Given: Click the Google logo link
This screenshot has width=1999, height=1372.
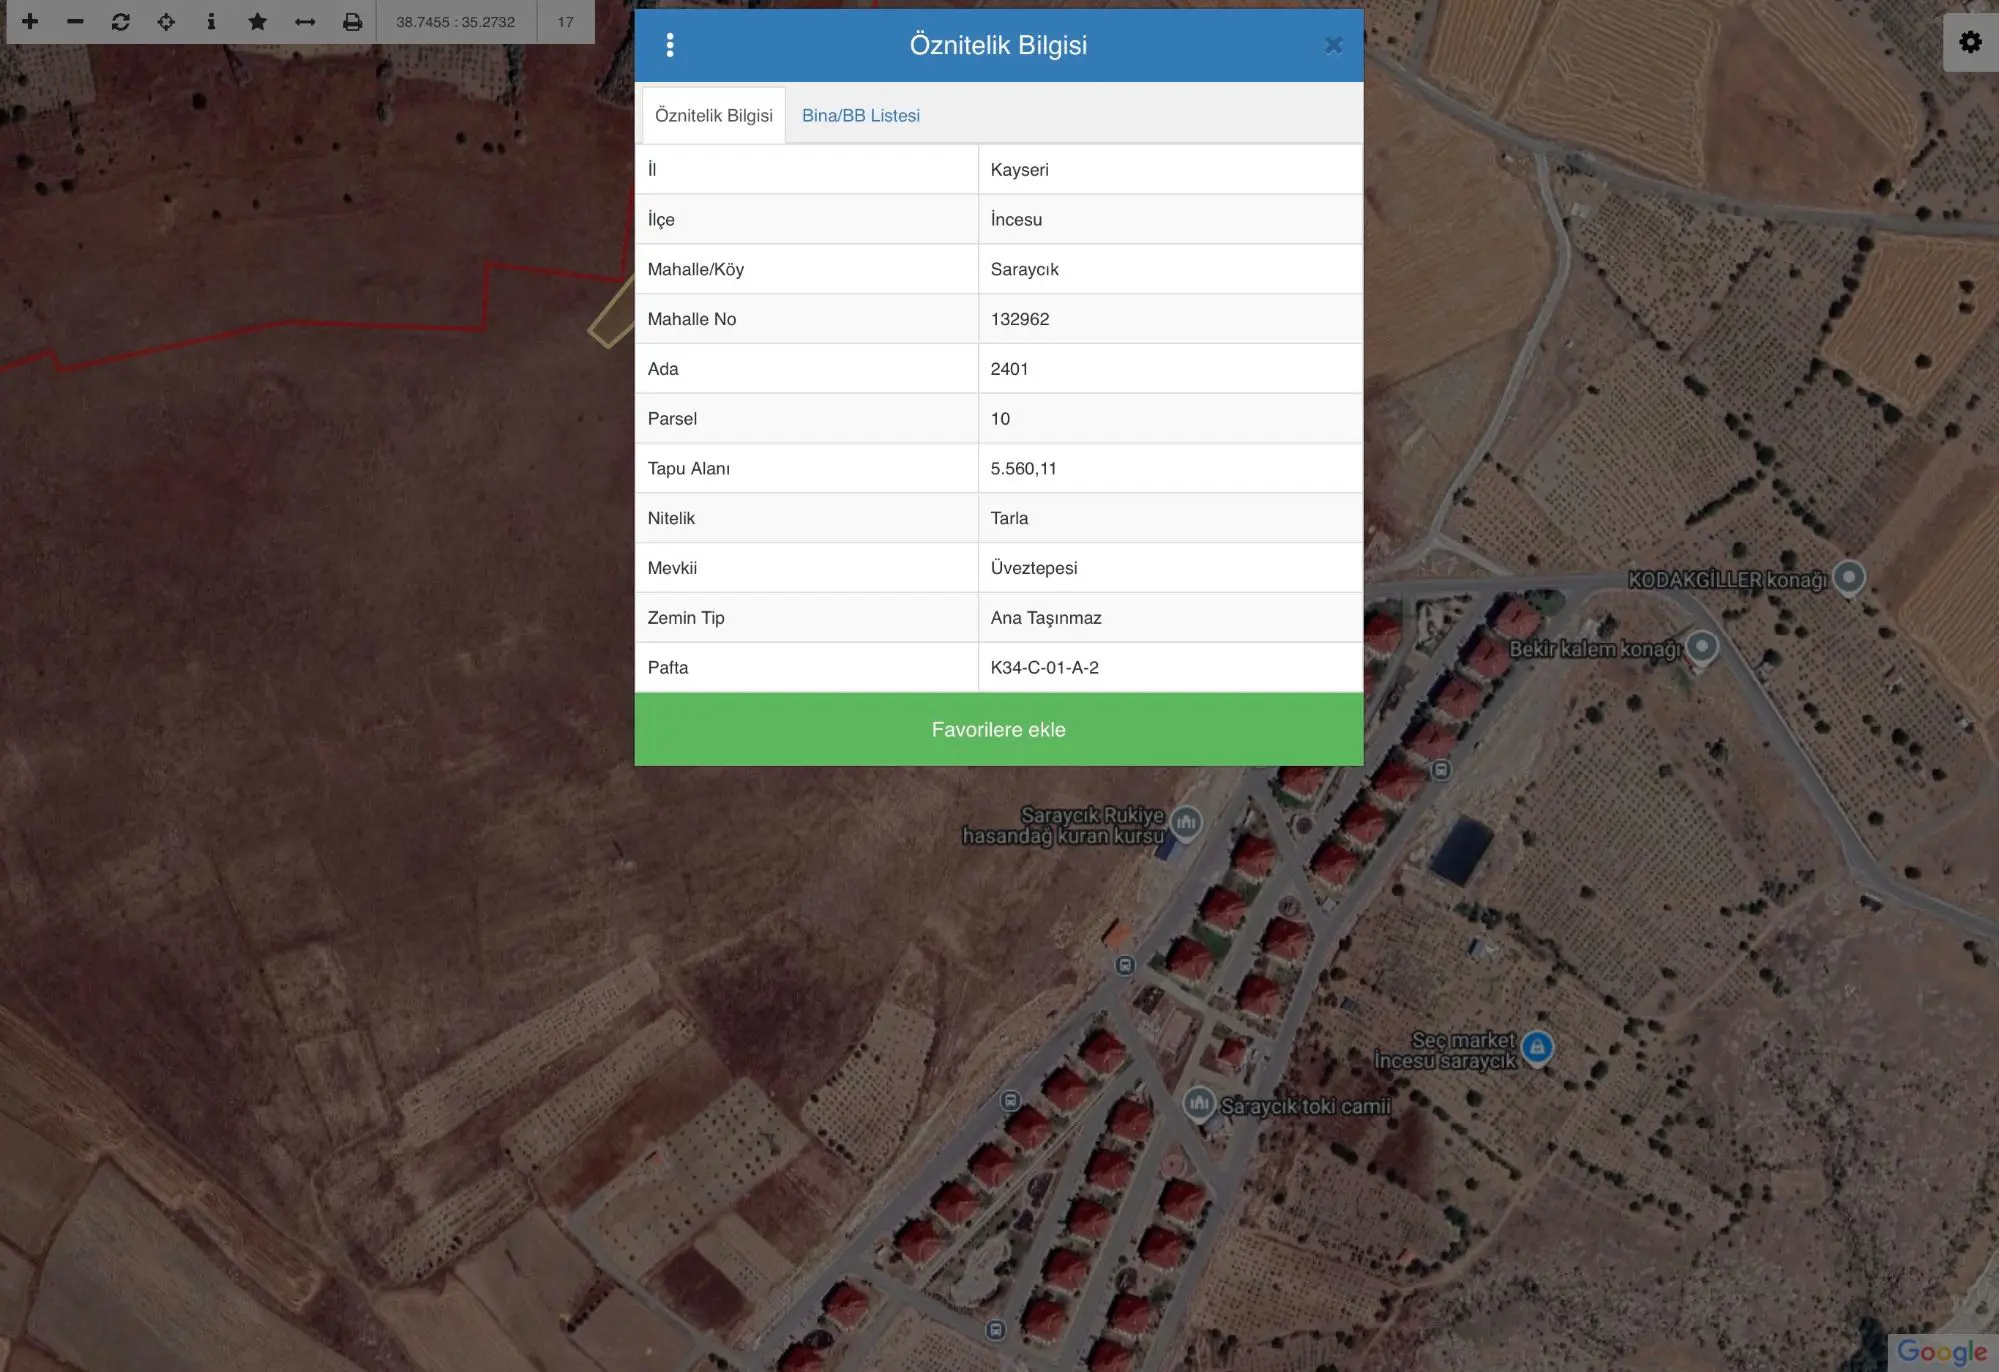Looking at the screenshot, I should point(1942,1352).
